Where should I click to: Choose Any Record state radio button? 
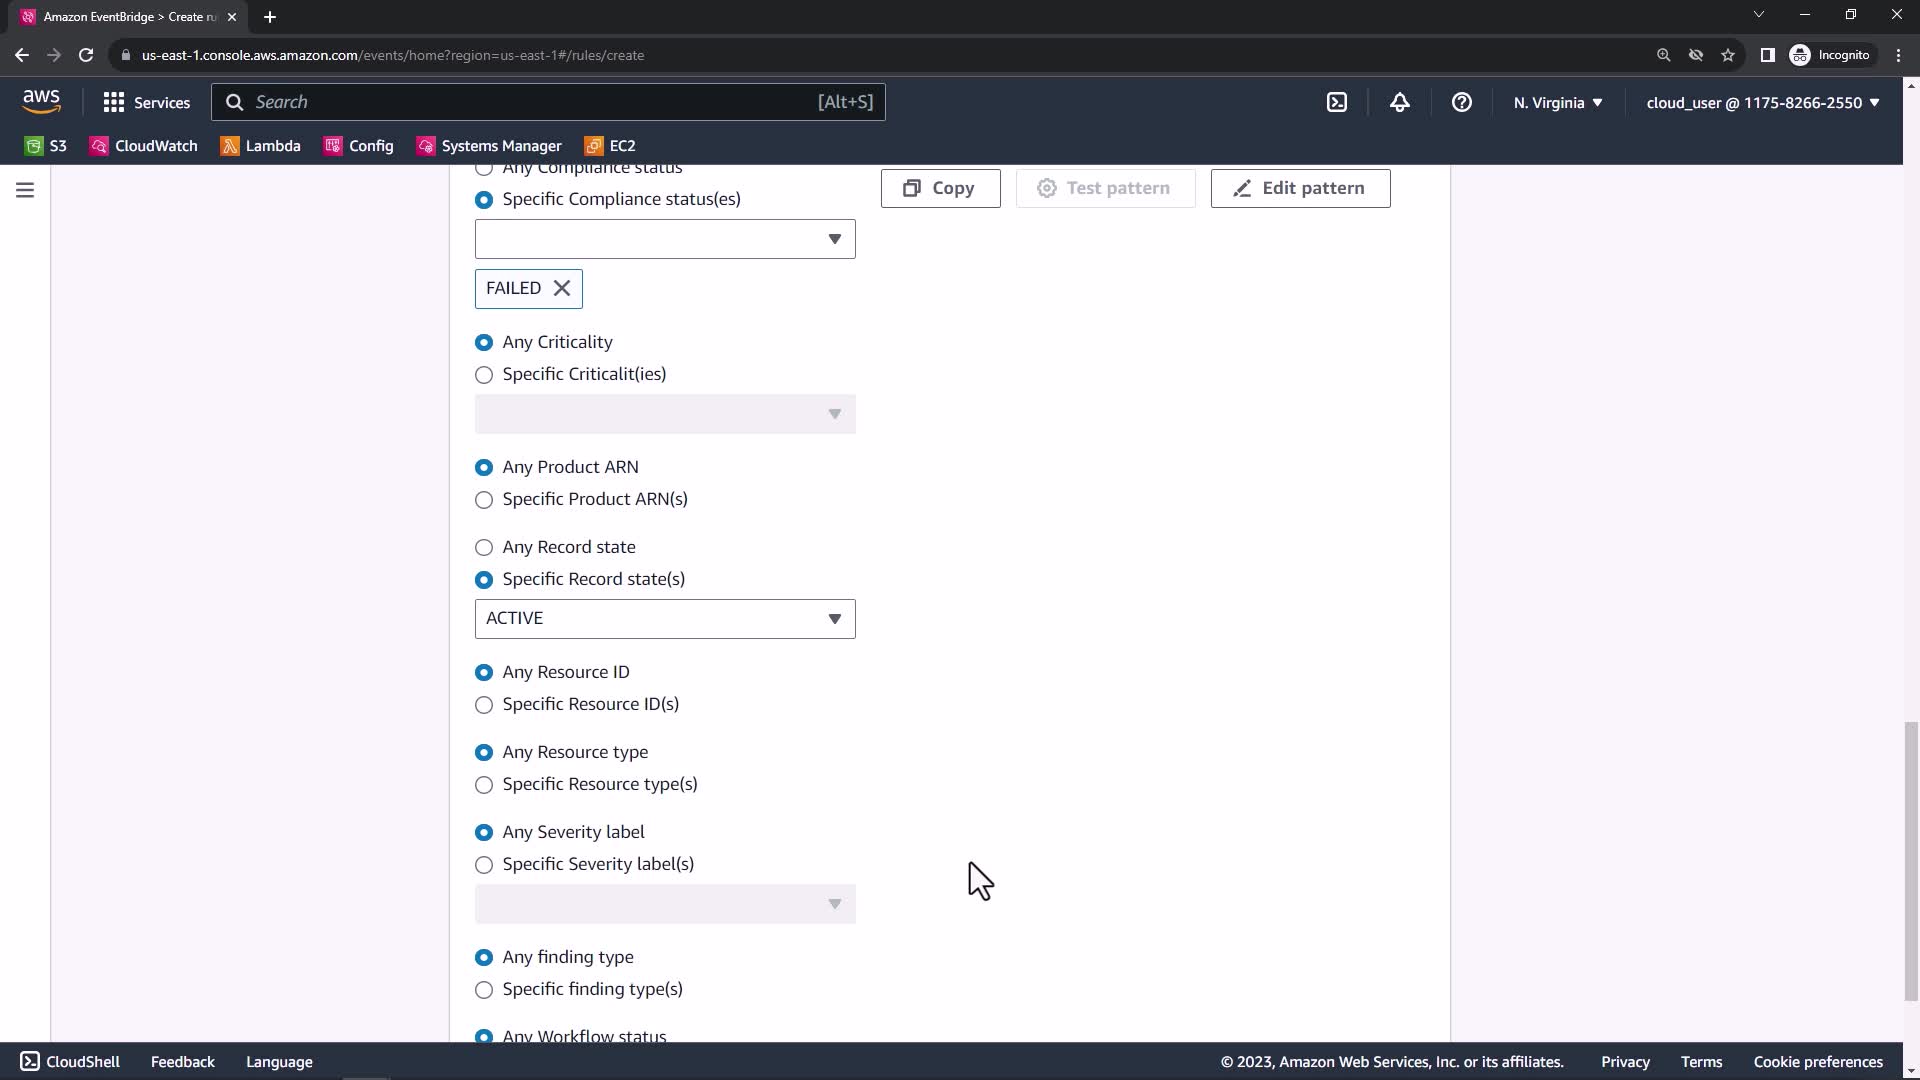[x=484, y=548]
